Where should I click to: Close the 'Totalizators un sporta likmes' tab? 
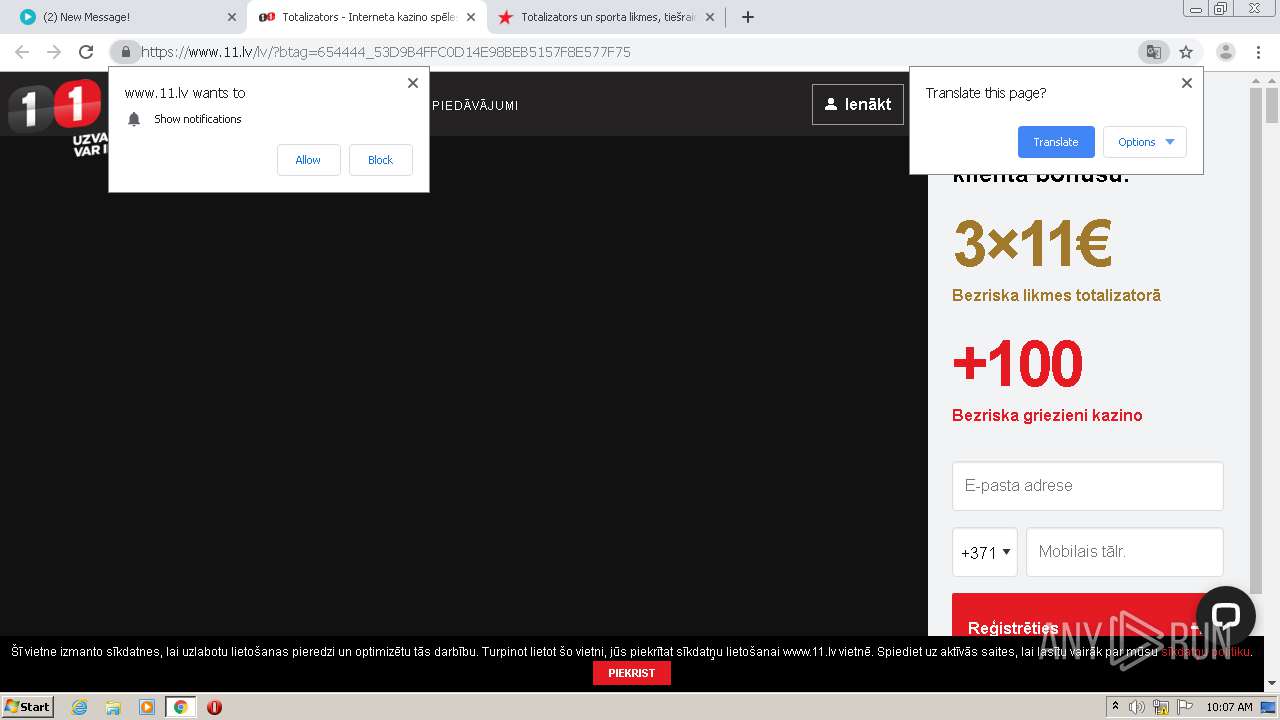pos(710,17)
